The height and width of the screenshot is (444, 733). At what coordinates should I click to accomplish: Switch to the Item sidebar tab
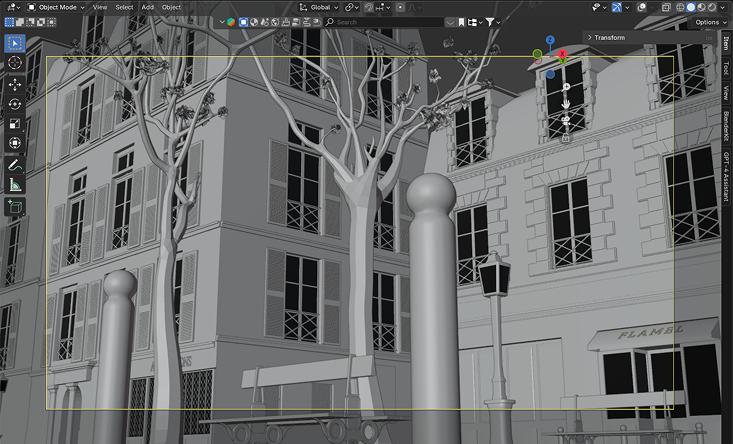pyautogui.click(x=726, y=43)
